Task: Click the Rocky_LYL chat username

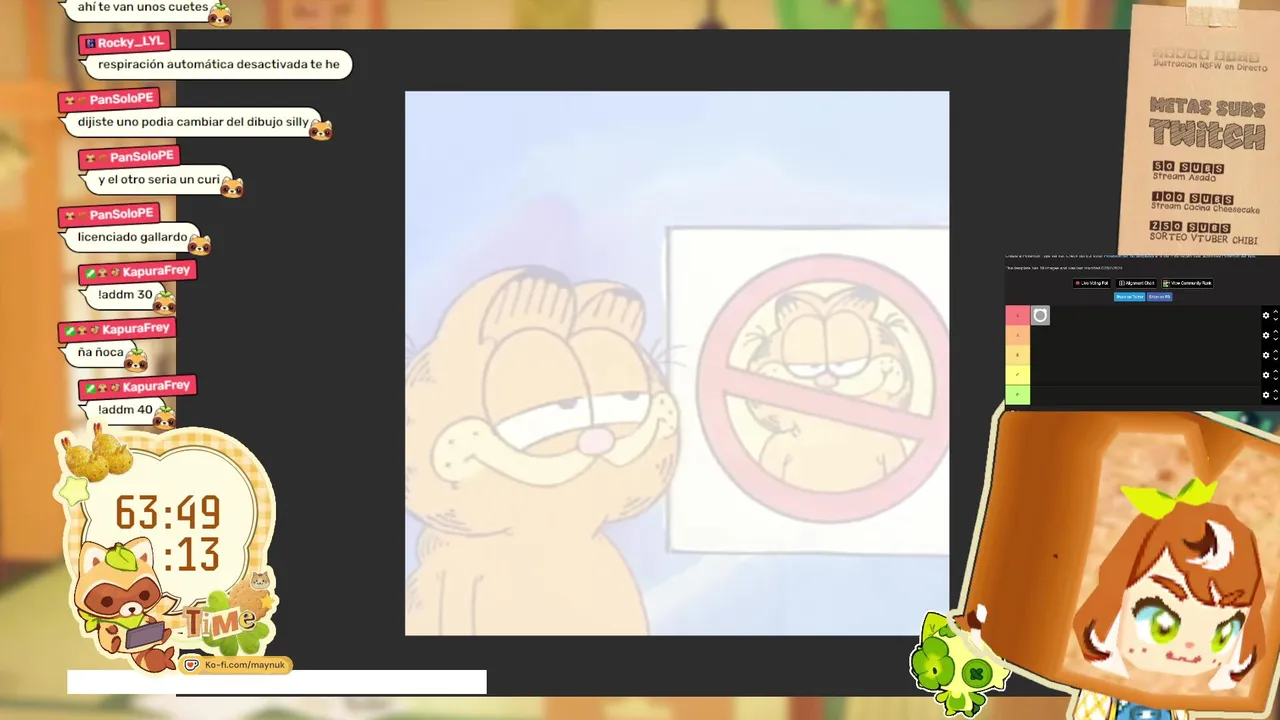Action: [x=130, y=42]
